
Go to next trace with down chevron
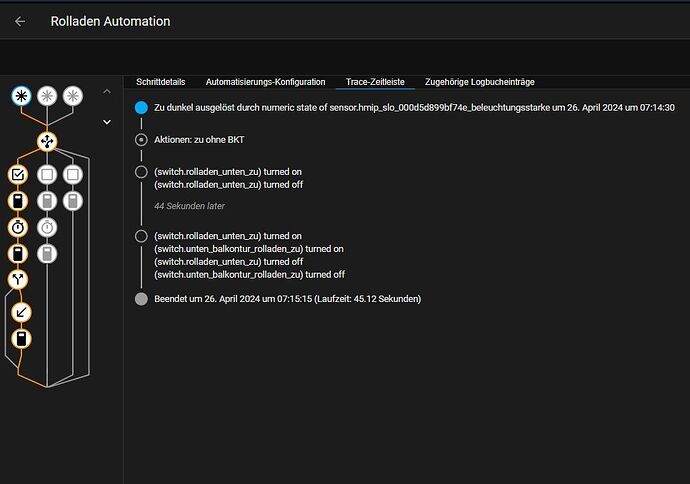[107, 122]
